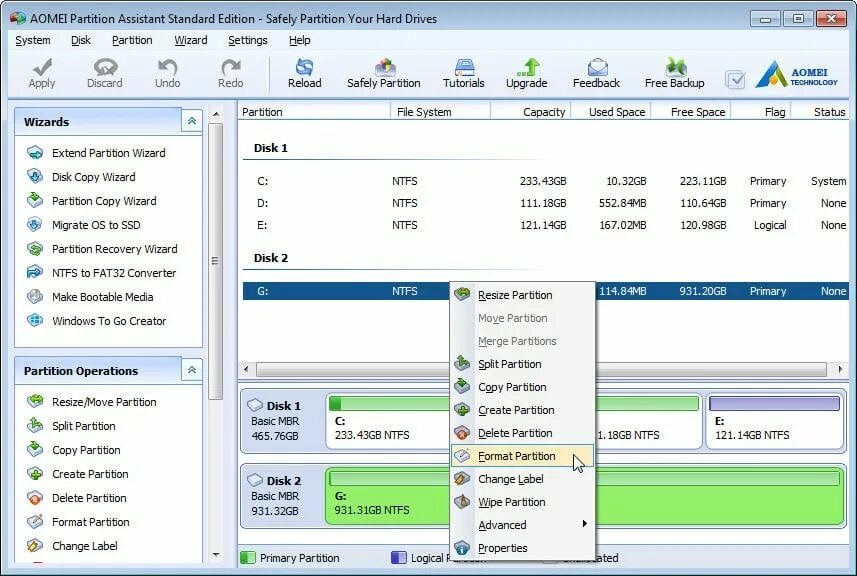Open the Wizard menu
The image size is (857, 576).
191,40
